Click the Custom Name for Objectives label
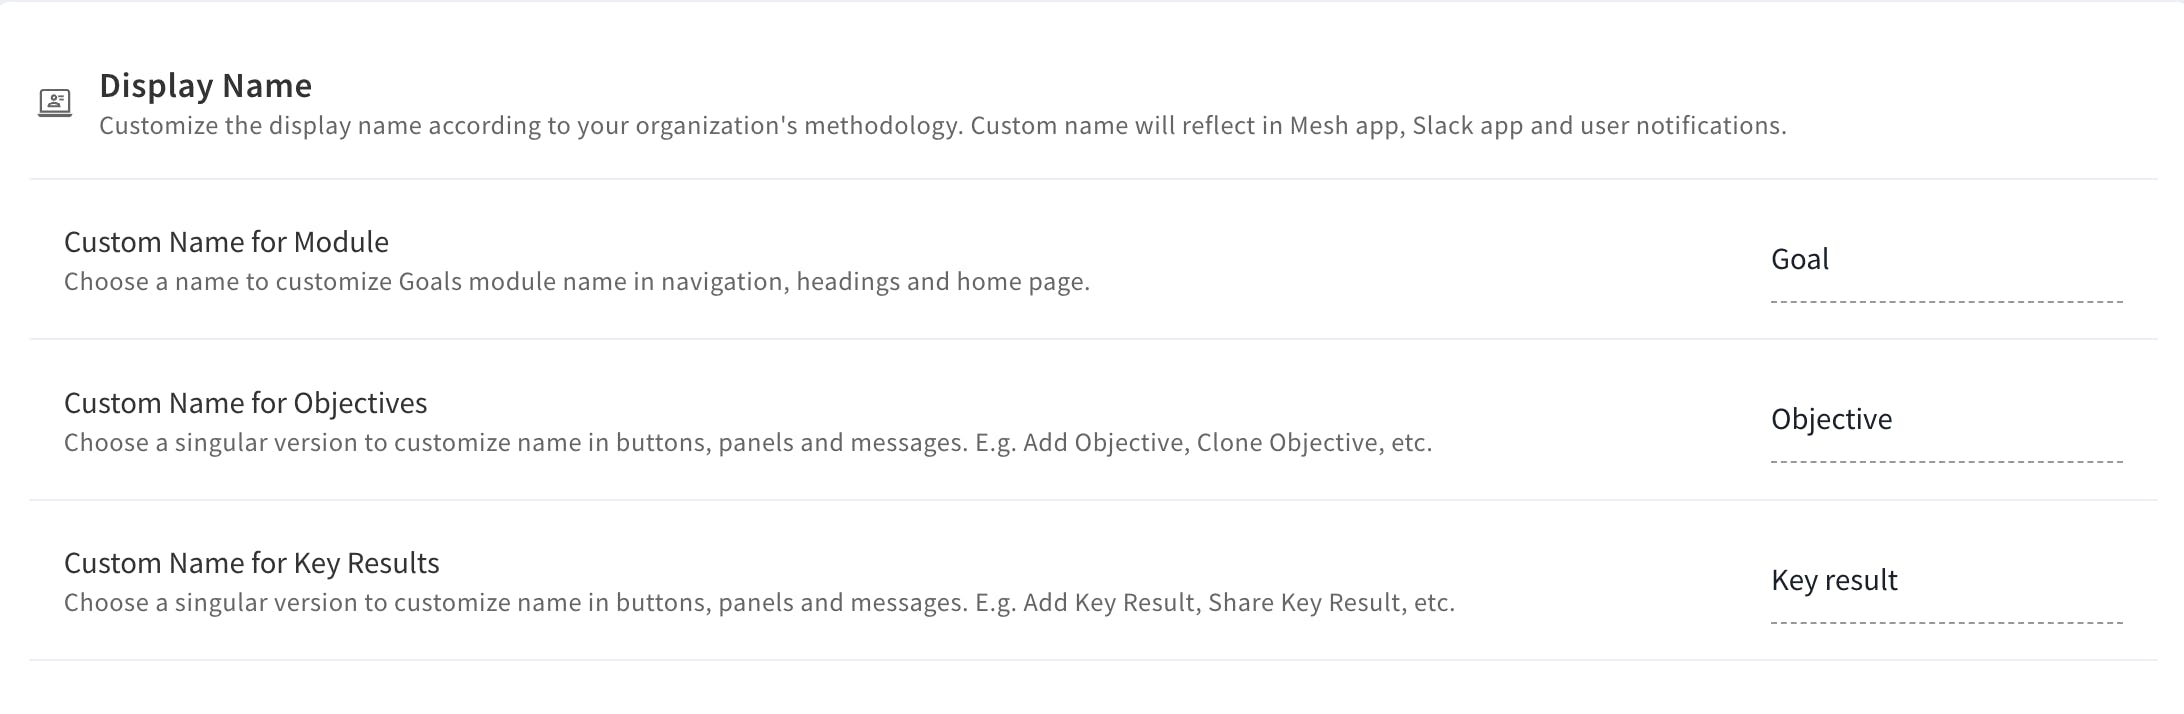The width and height of the screenshot is (2184, 714). click(x=245, y=403)
